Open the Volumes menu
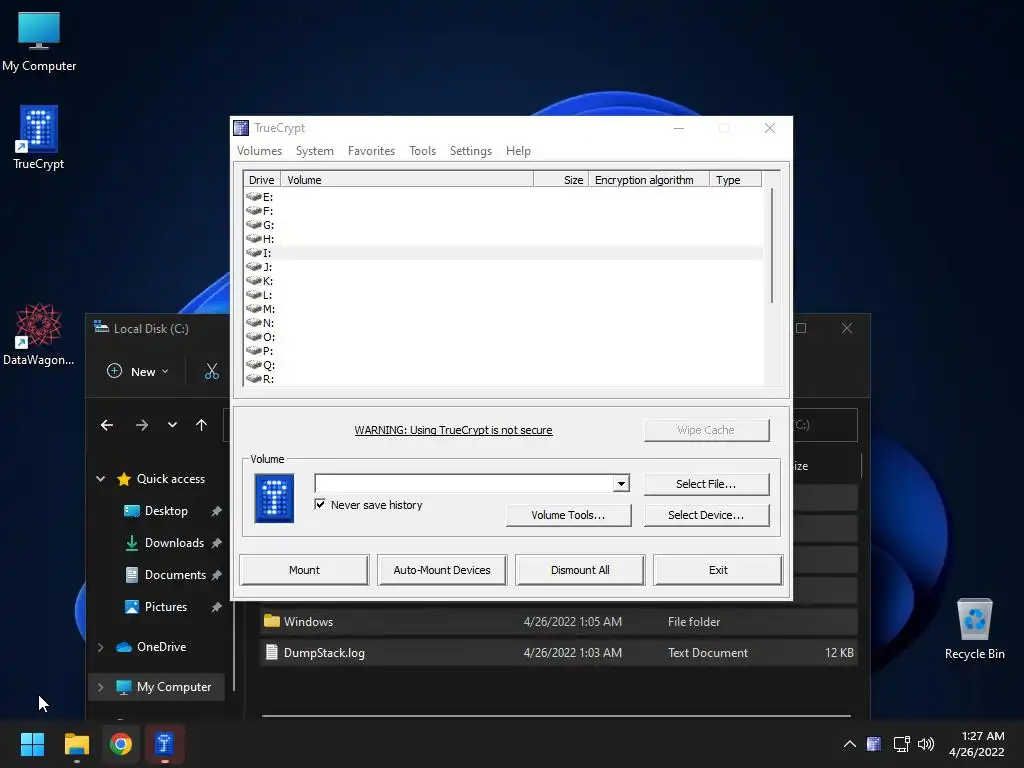 pyautogui.click(x=259, y=151)
